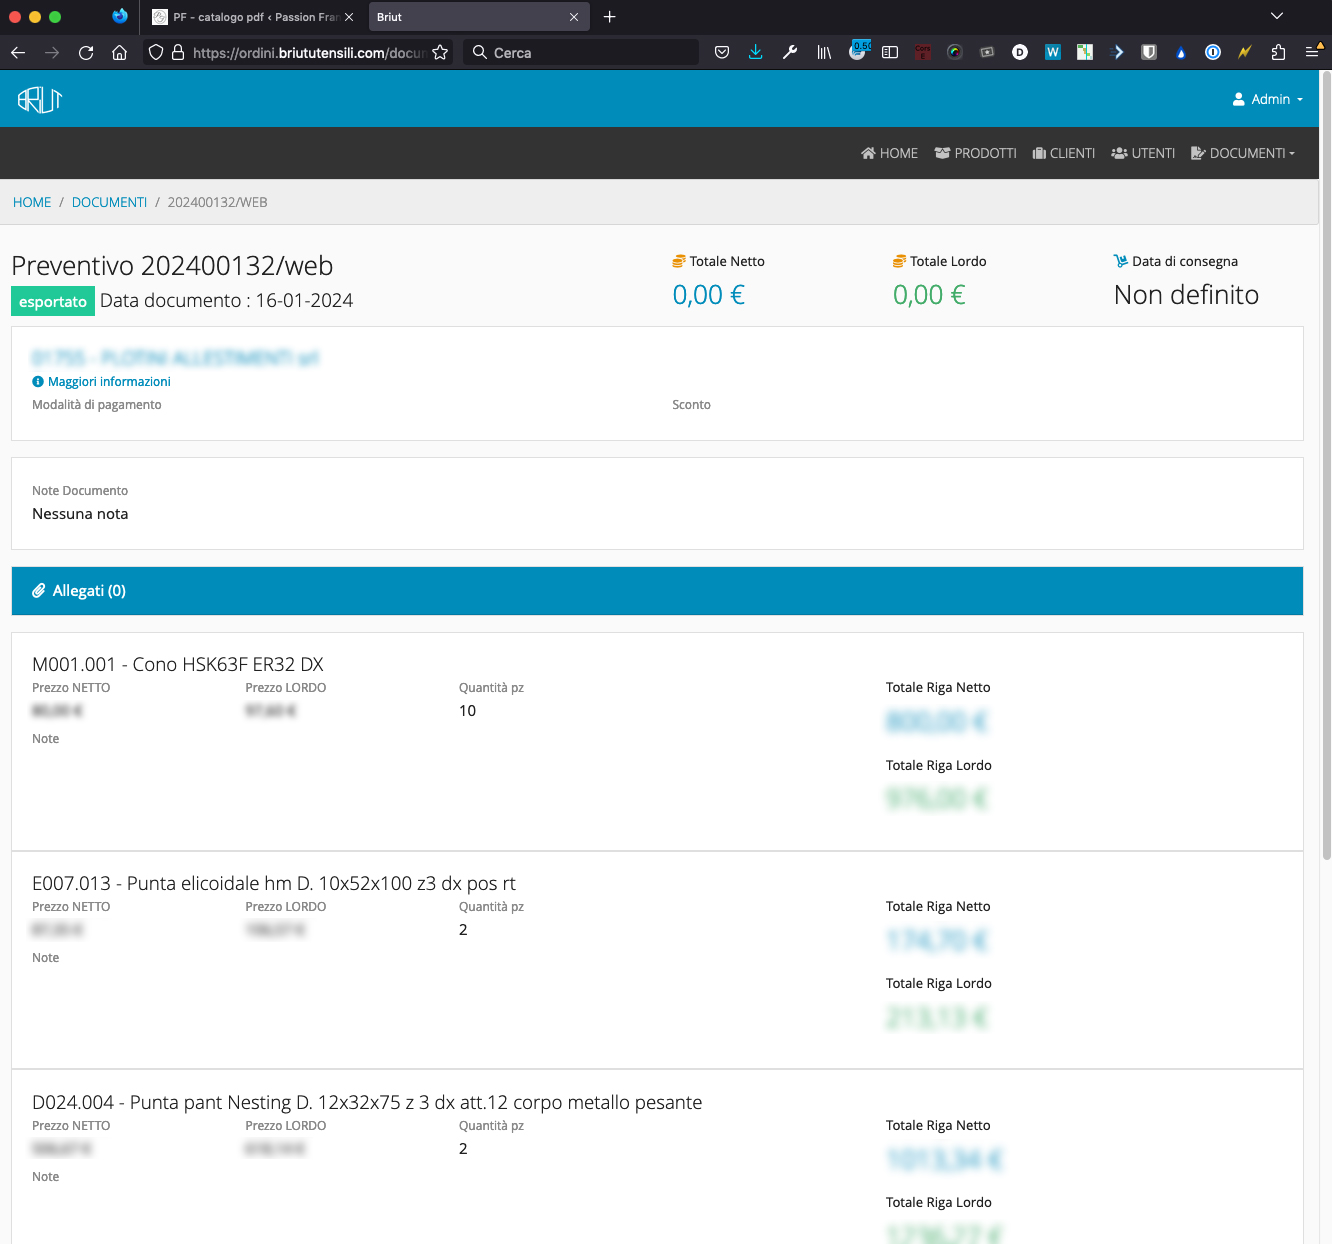The image size is (1332, 1244).
Task: Open the Firefox application menu
Action: coord(1313,52)
